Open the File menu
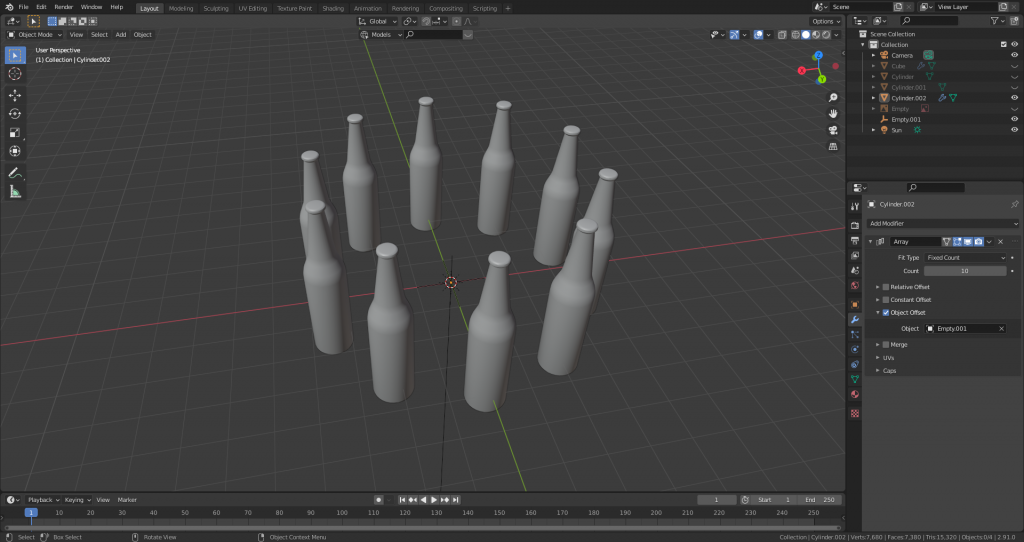The image size is (1024, 542). click(24, 7)
